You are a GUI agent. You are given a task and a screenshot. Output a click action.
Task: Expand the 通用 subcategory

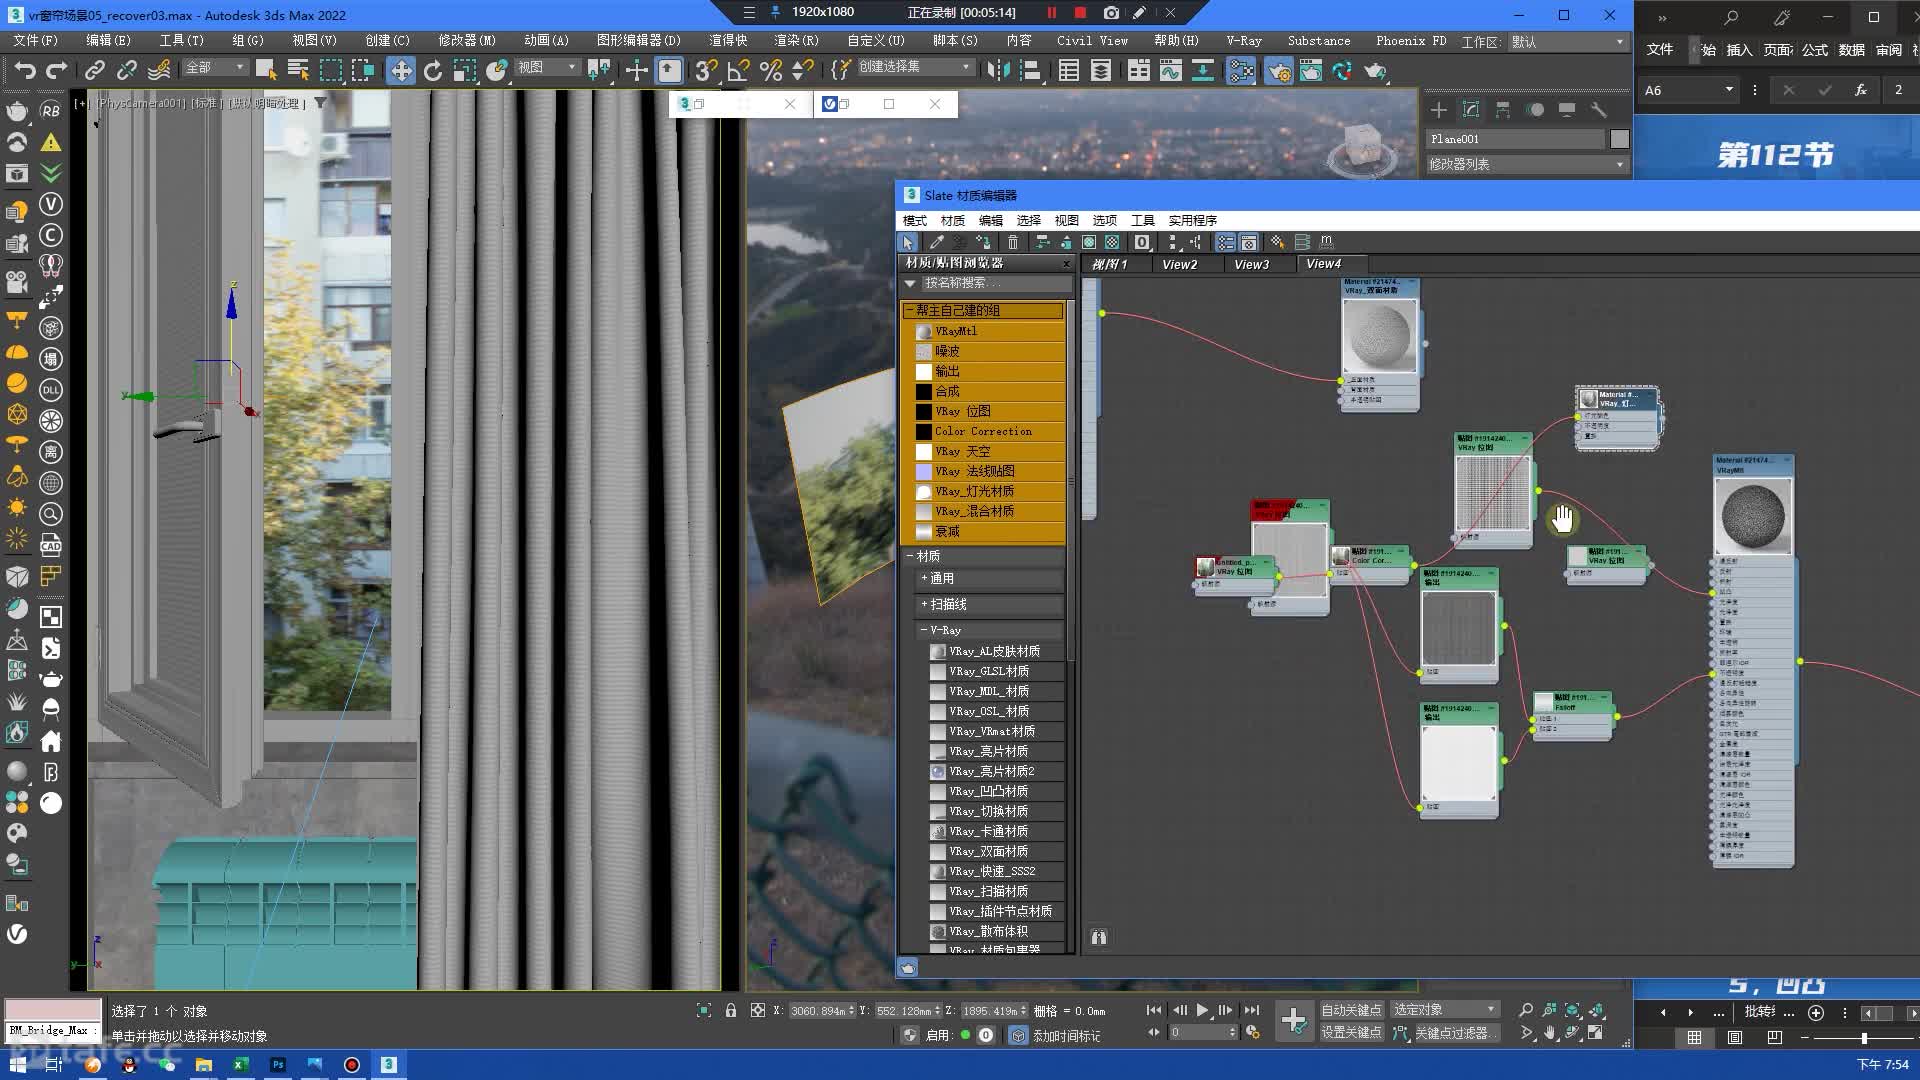(x=924, y=578)
